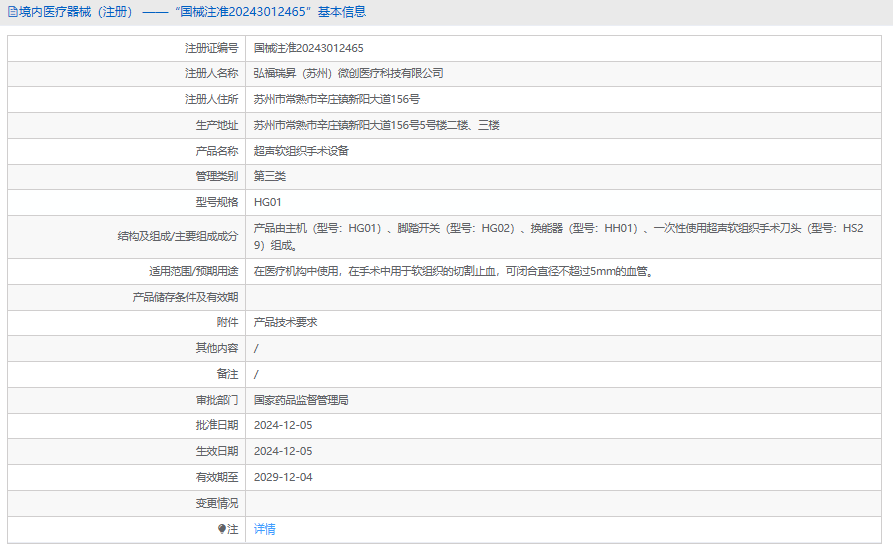
Task: Click the 注册人住所 label
Action: point(211,99)
